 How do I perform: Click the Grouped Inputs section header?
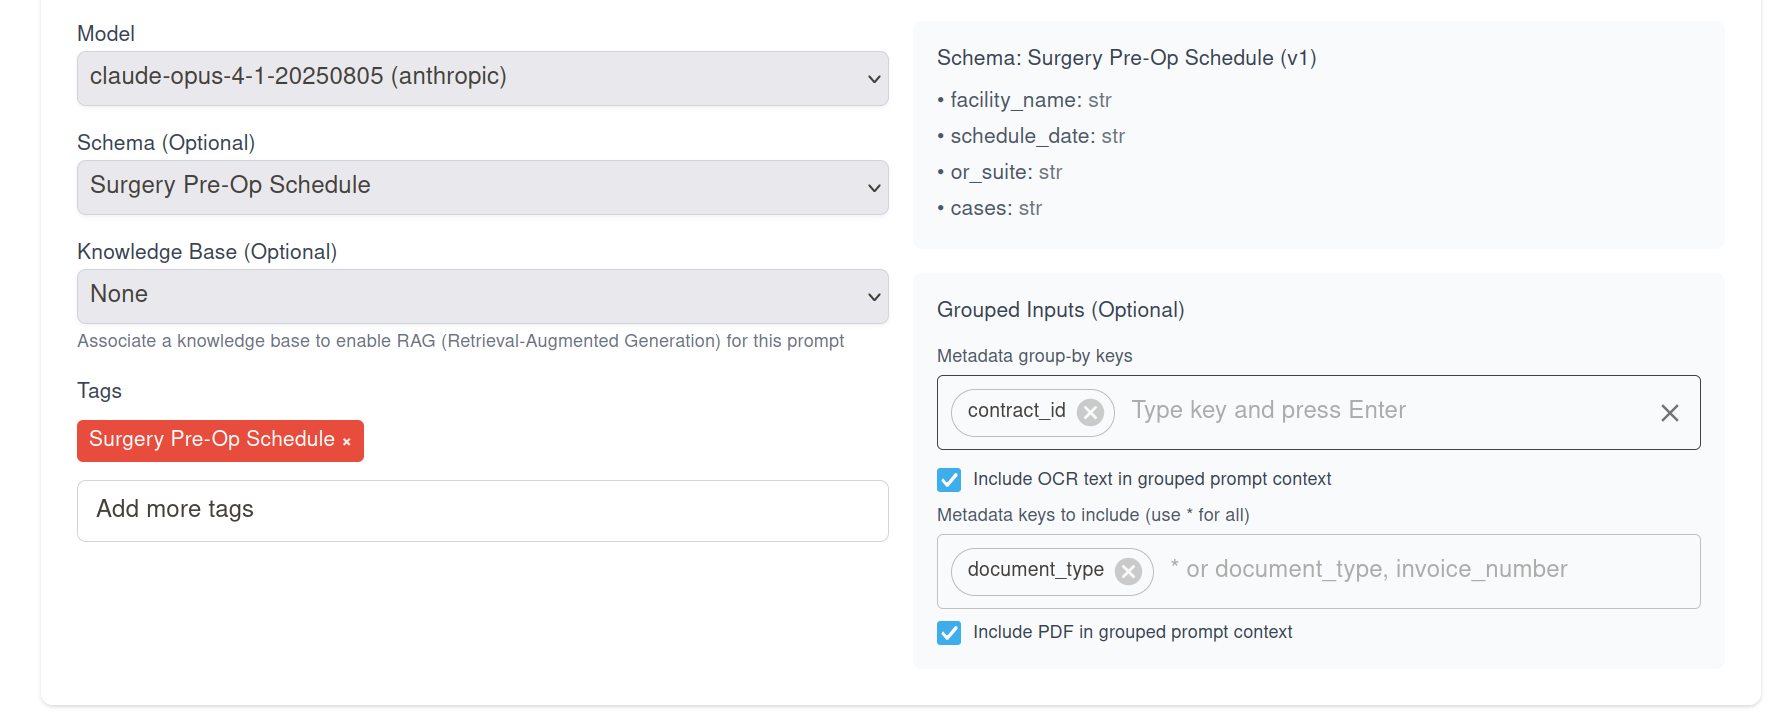coord(1060,310)
